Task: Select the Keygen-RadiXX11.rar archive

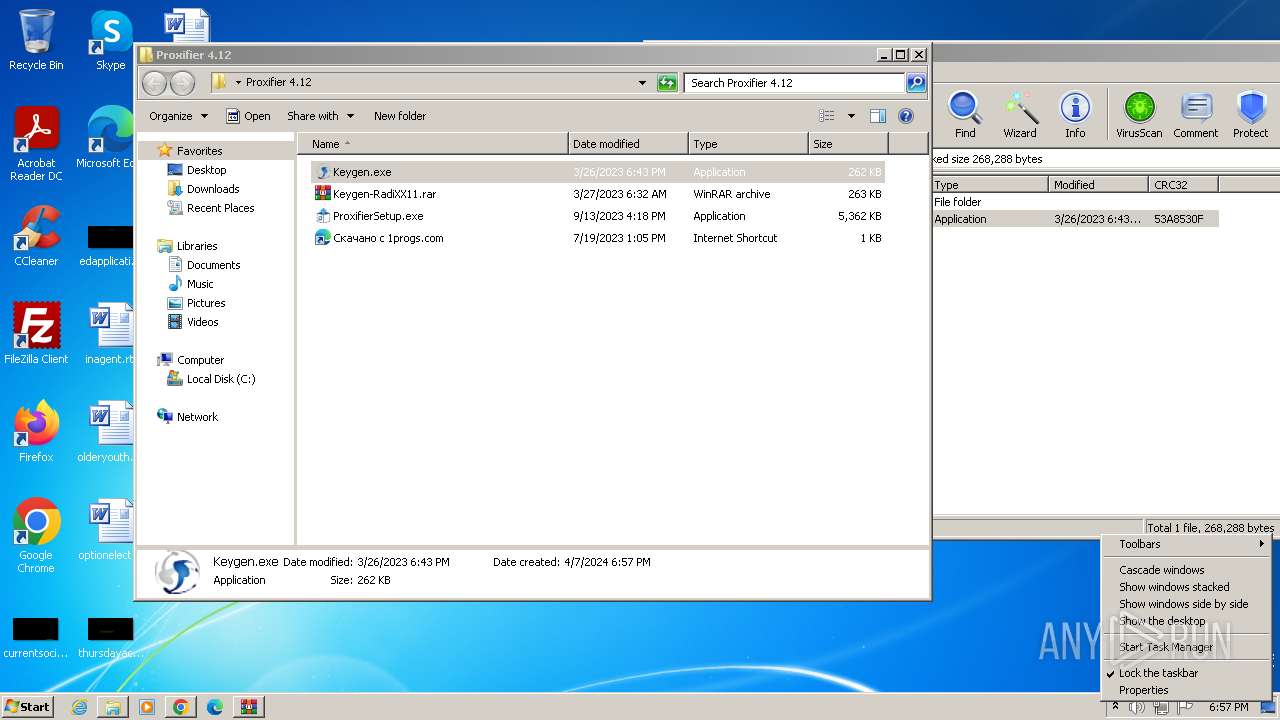Action: 598,194
